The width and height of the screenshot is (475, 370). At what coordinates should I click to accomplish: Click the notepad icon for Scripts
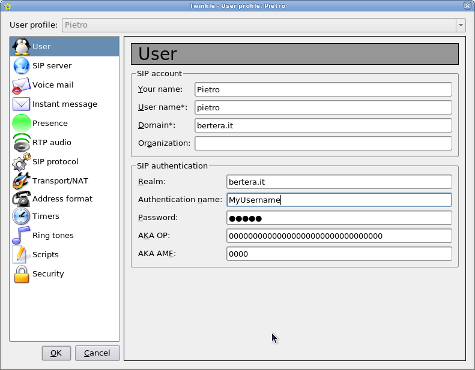[x=21, y=254]
